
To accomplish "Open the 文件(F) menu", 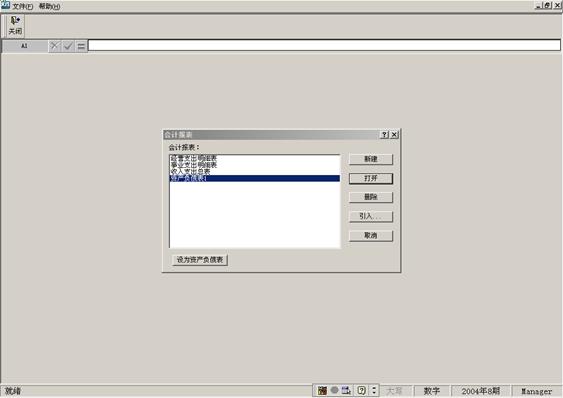I will coord(22,6).
